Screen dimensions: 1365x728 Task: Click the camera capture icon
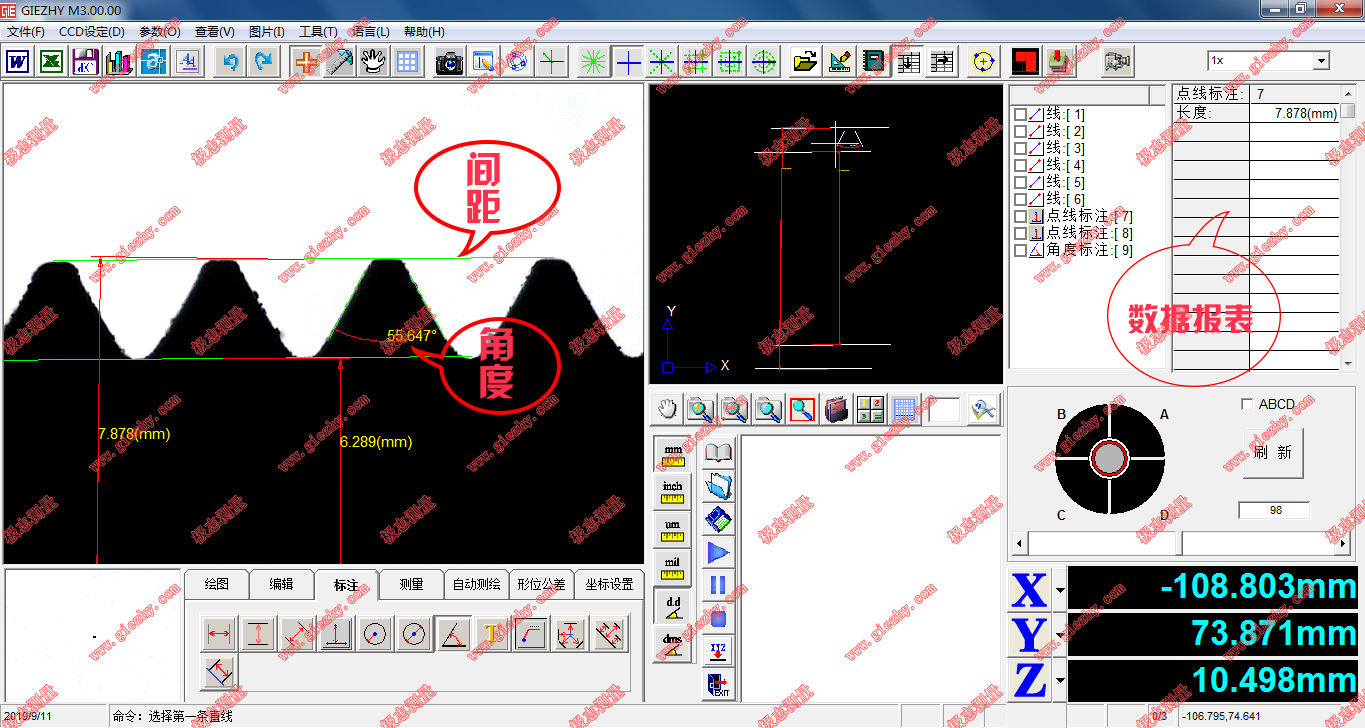pyautogui.click(x=449, y=62)
